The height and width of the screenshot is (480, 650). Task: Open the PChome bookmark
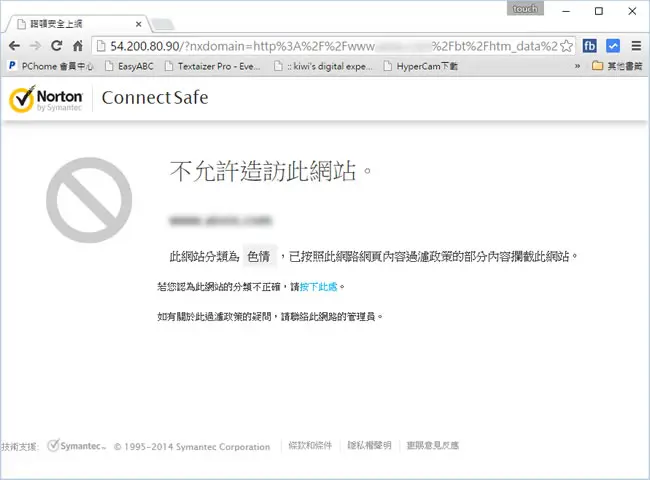point(51,66)
